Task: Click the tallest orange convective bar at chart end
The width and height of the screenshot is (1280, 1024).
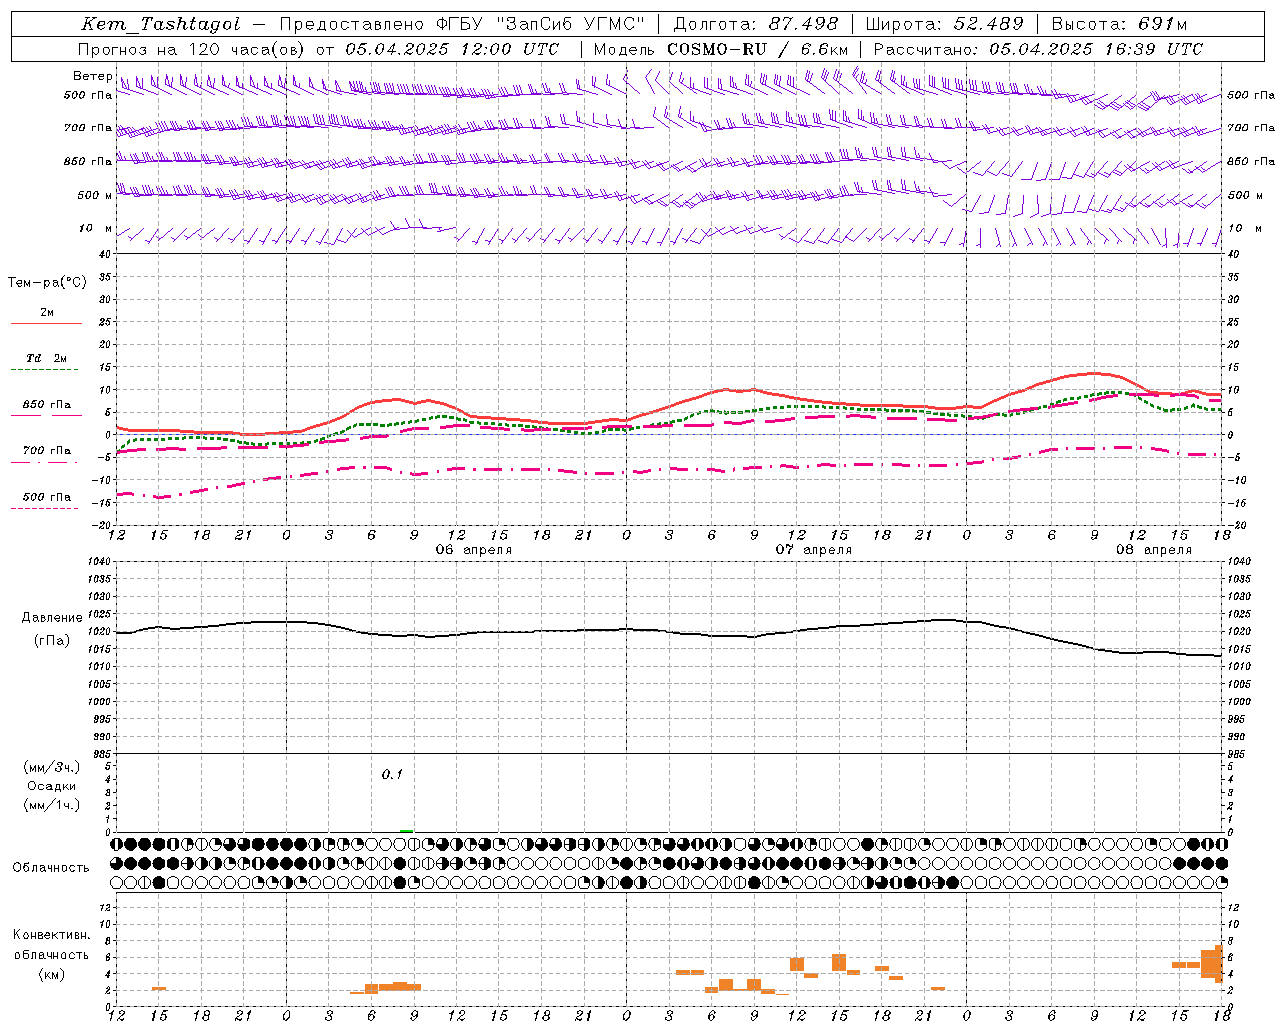Action: 1219,964
